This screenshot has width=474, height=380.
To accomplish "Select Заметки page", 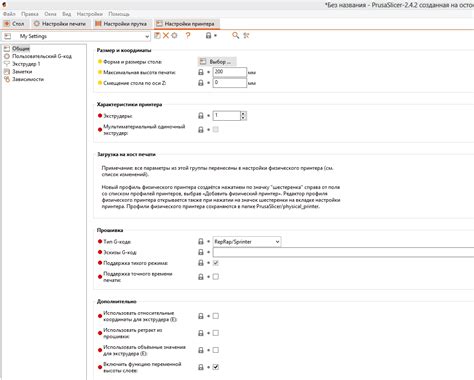I will coord(22,71).
